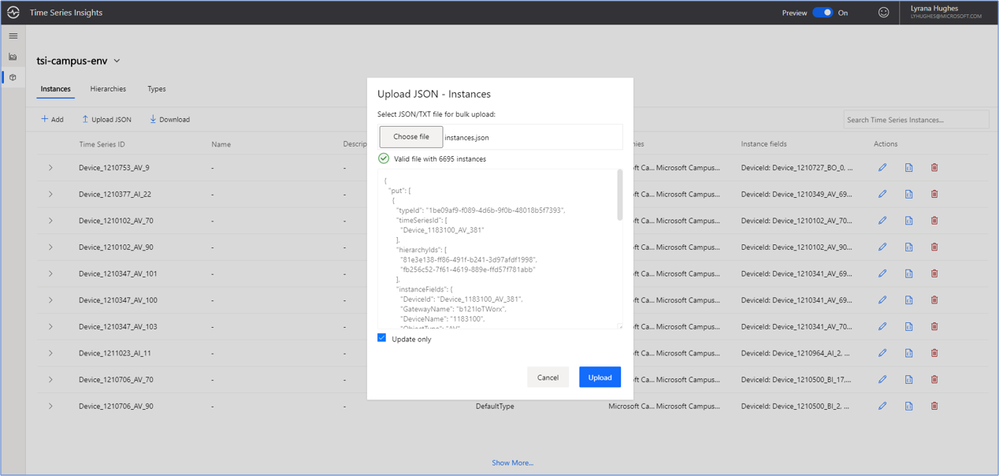The height and width of the screenshot is (476, 999).
Task: Edit instance Device_1211023_AI_11
Action: pyautogui.click(x=882, y=352)
